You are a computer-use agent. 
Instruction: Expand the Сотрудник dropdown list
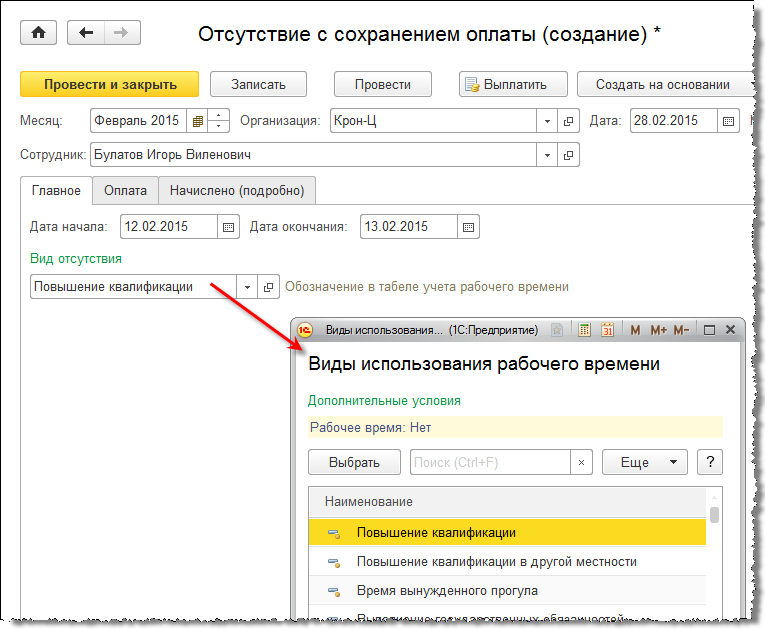tap(547, 156)
